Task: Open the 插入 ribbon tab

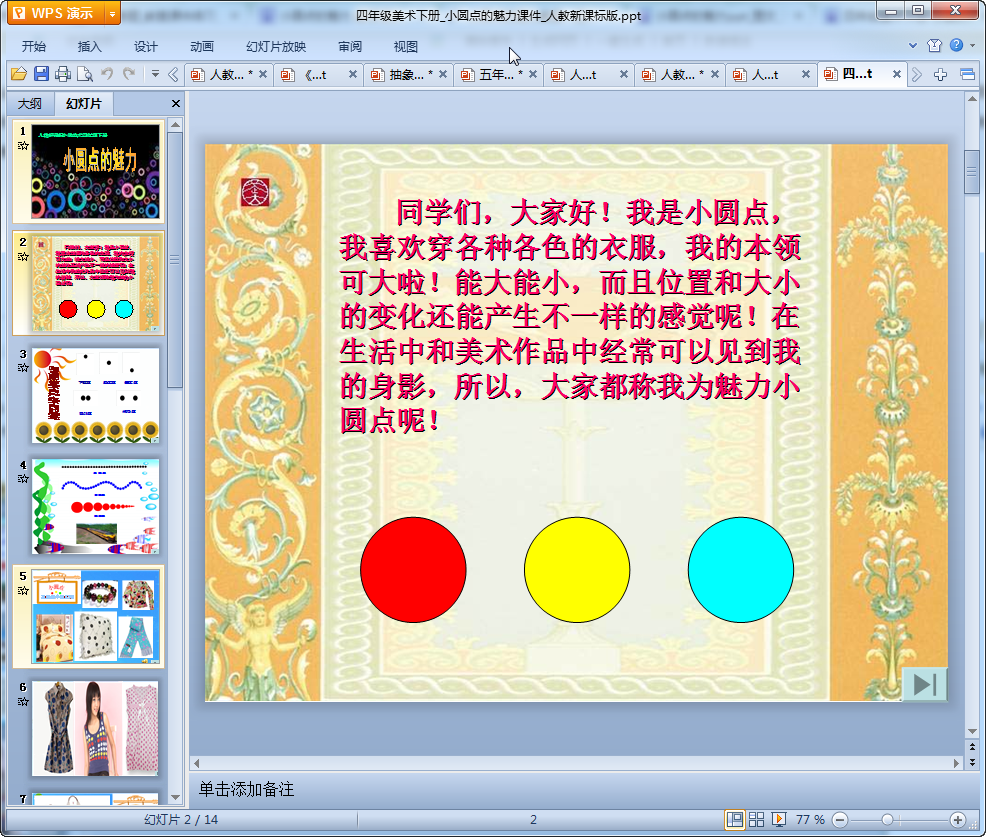Action: [x=89, y=46]
